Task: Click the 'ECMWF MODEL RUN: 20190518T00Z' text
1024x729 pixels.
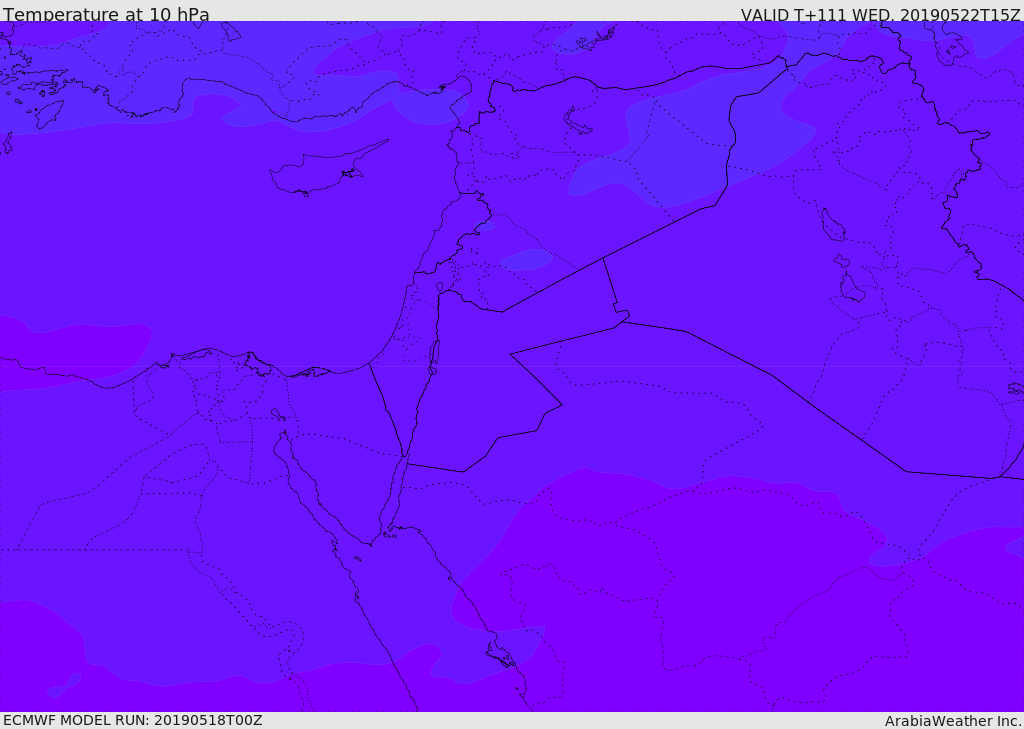Action: point(133,720)
